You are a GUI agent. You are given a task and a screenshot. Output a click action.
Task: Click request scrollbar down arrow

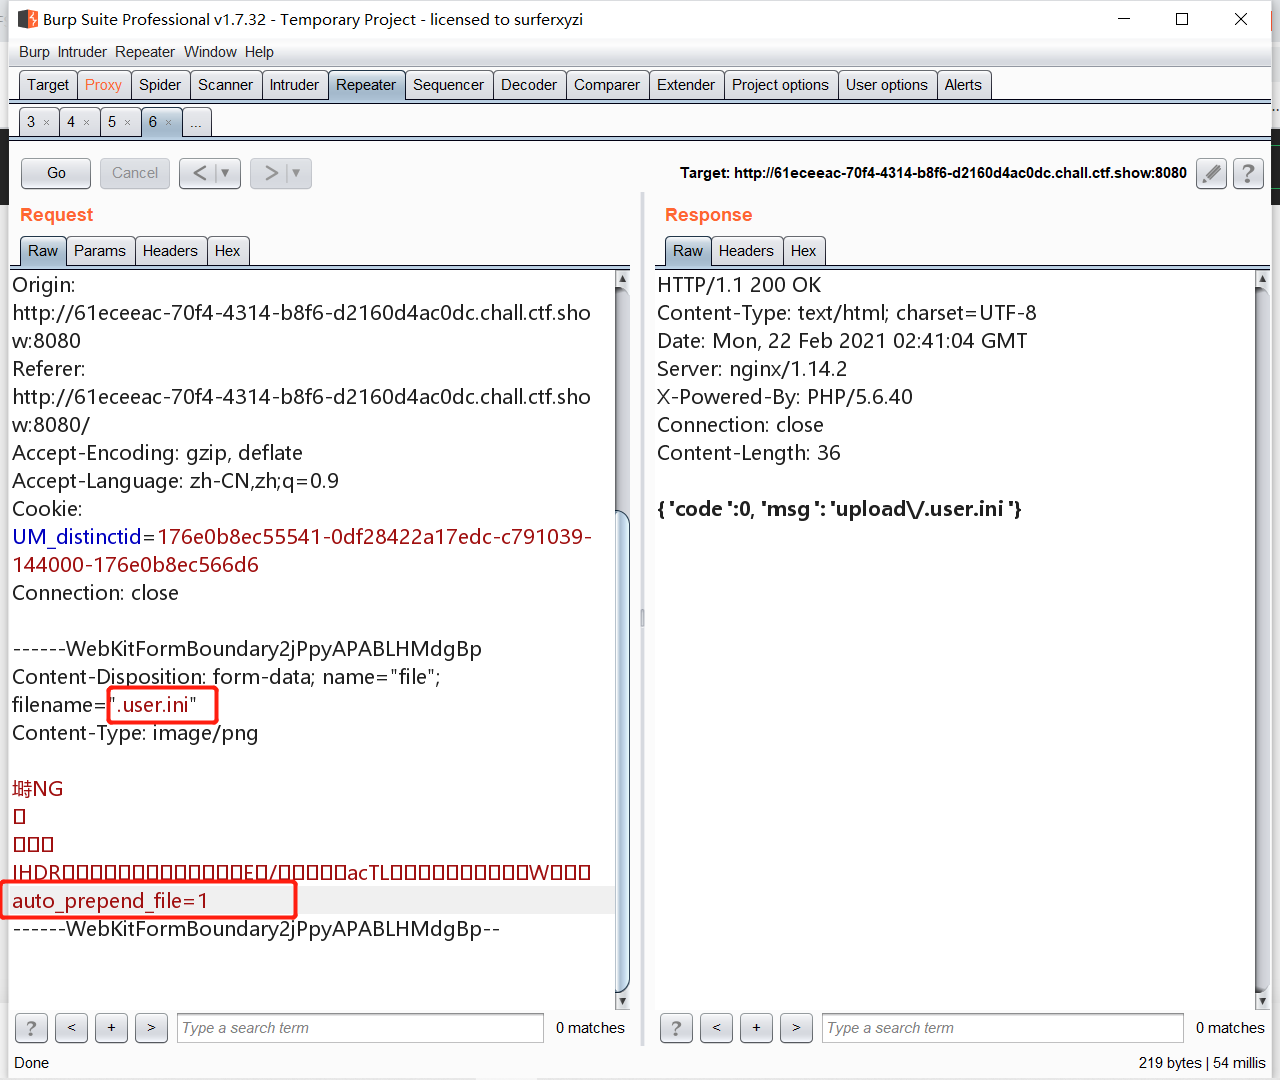click(622, 1001)
